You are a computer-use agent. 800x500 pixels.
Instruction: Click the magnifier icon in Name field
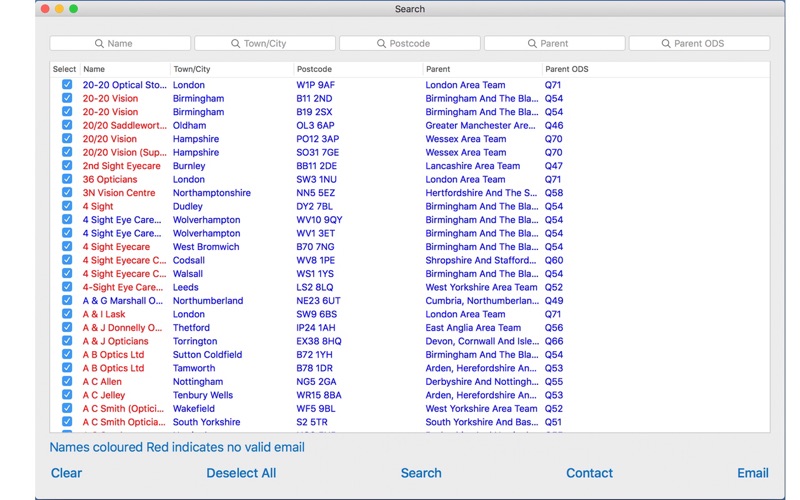[x=99, y=44]
